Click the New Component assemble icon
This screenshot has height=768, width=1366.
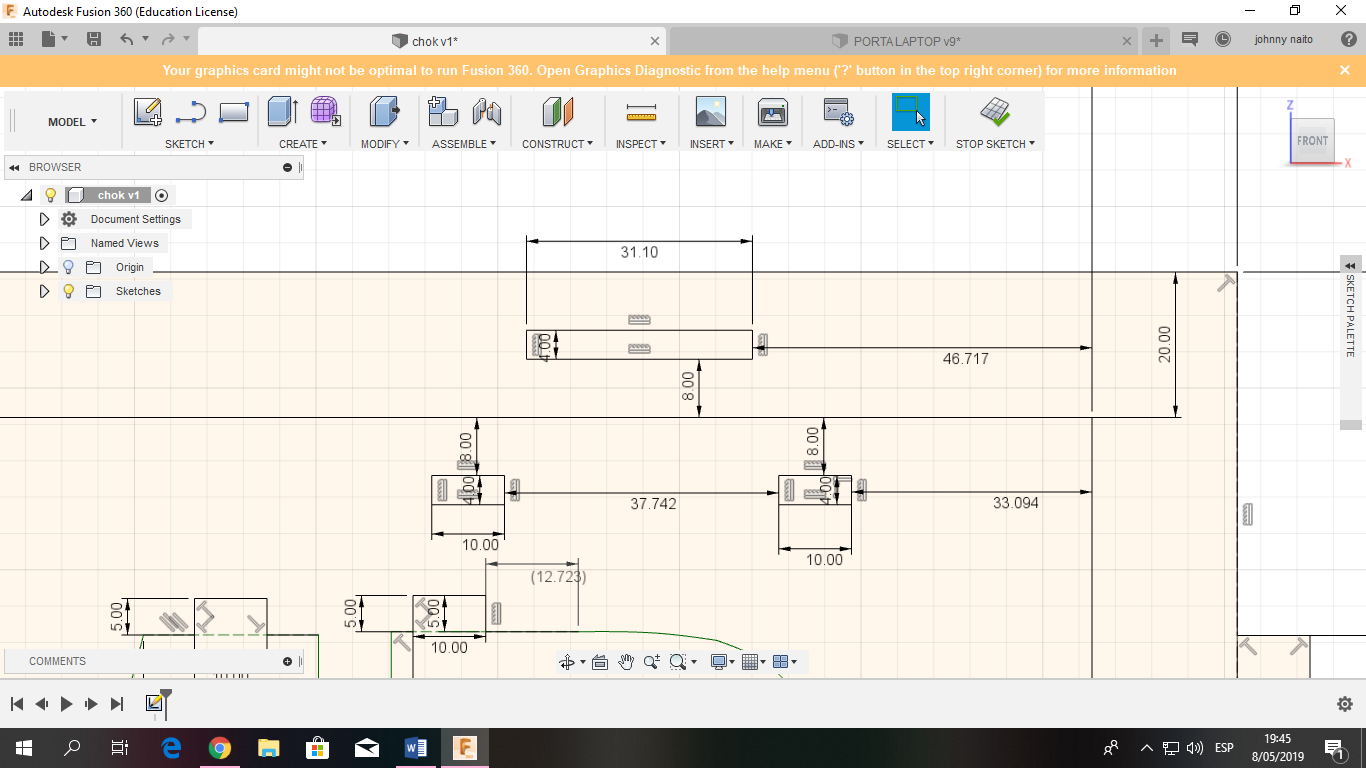tap(443, 112)
